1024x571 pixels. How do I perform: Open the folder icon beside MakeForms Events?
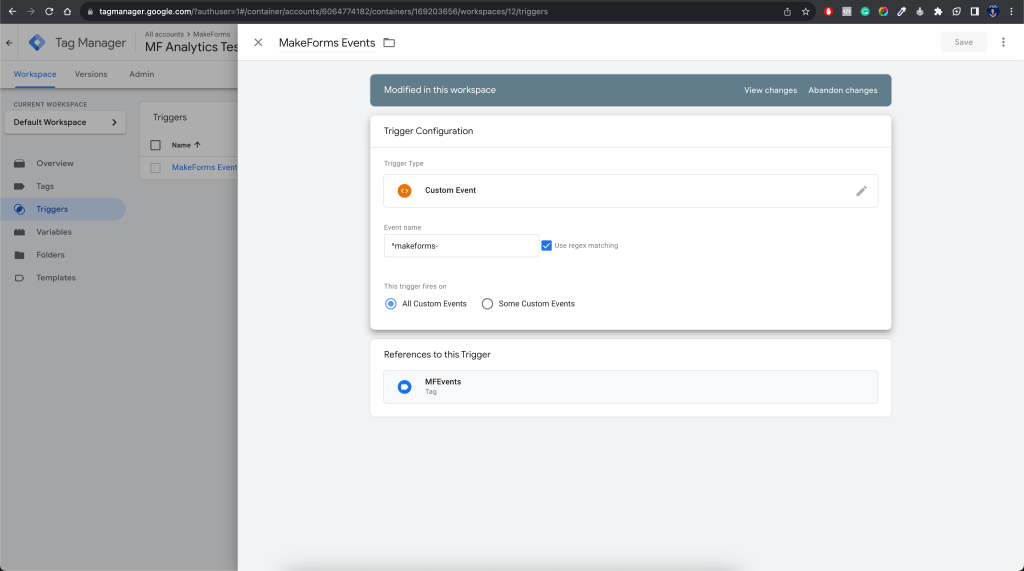[389, 42]
